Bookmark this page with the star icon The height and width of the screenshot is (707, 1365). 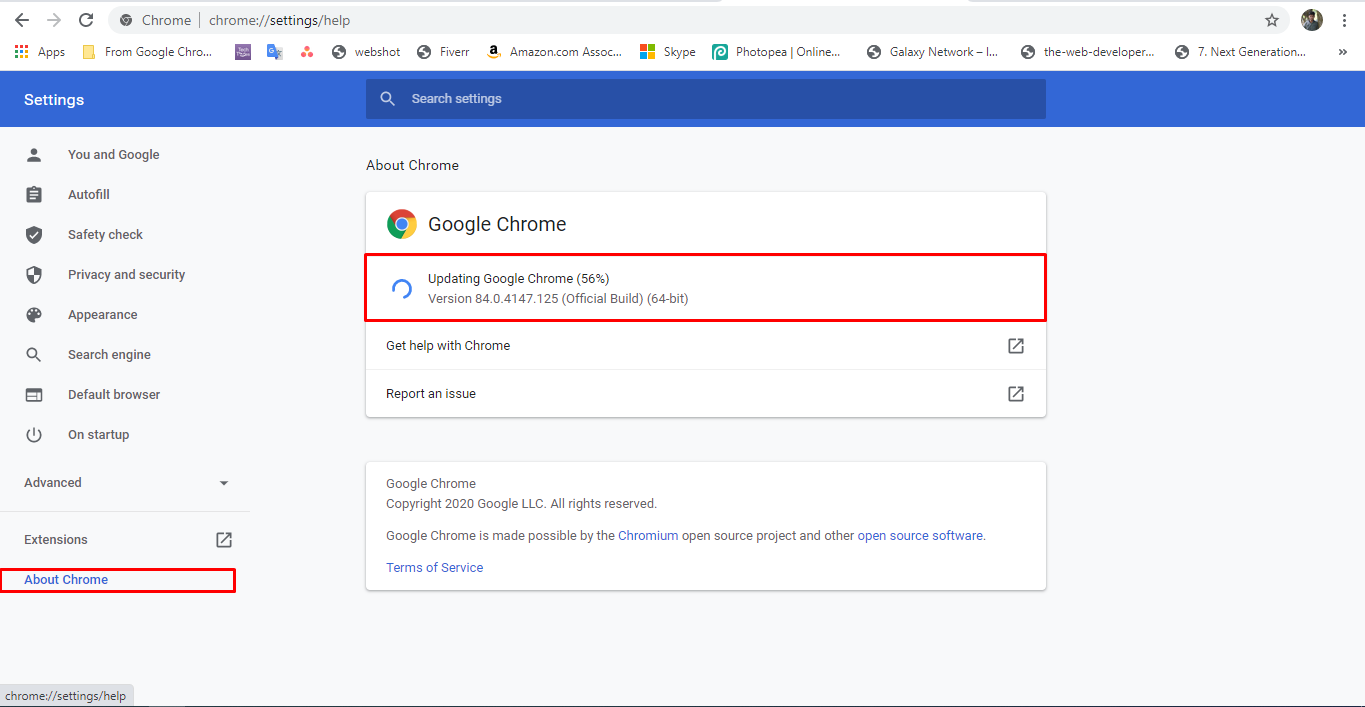(1272, 20)
